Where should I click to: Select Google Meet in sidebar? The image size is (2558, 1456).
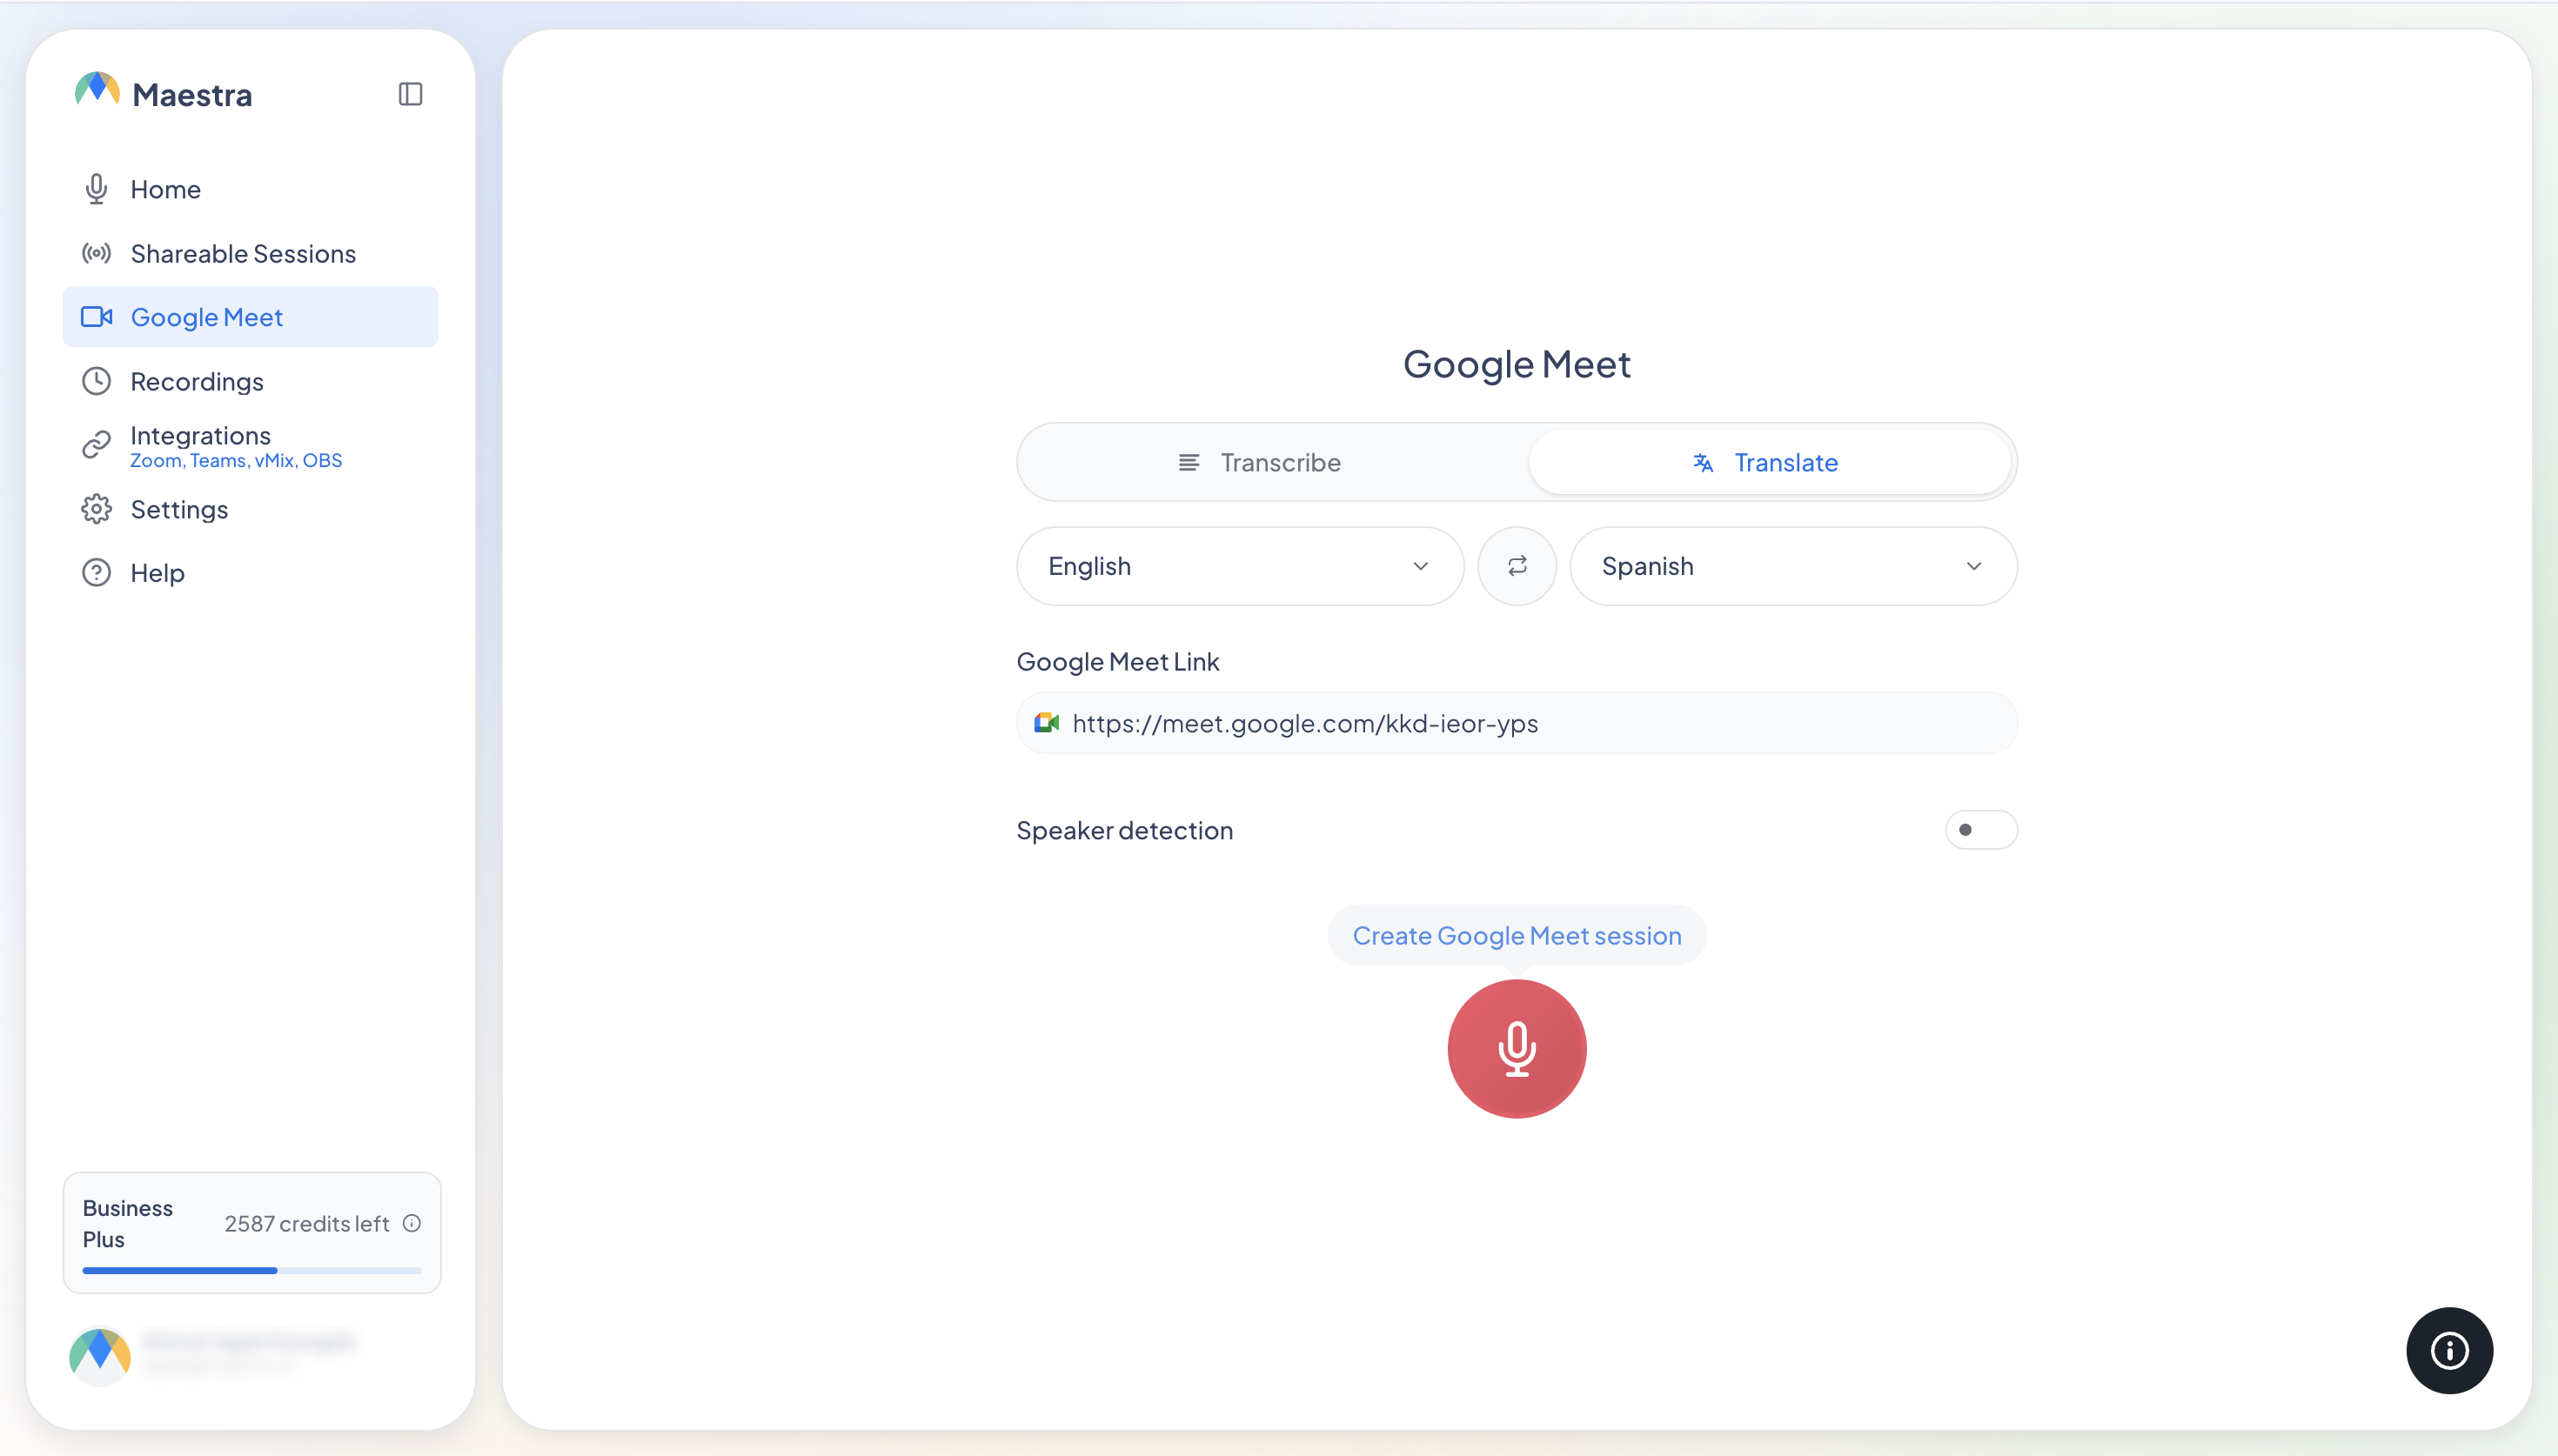(x=250, y=317)
